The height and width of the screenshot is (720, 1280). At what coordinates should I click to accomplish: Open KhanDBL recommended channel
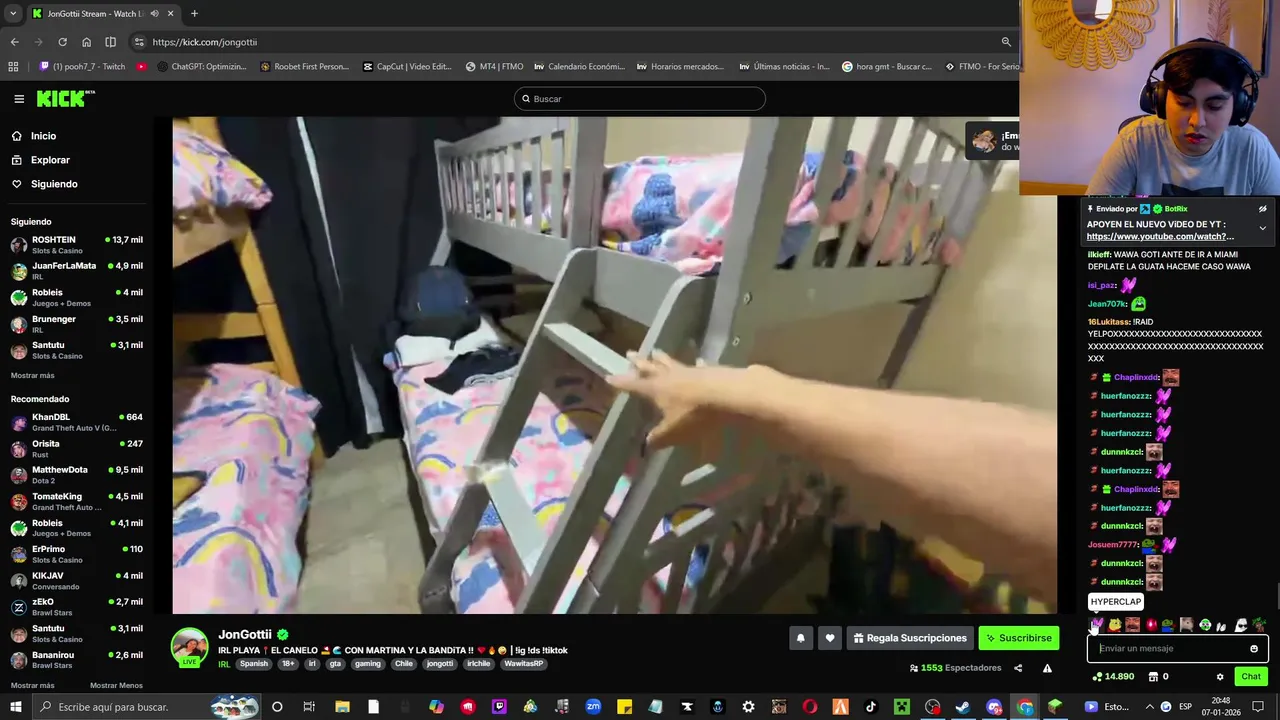pyautogui.click(x=77, y=422)
